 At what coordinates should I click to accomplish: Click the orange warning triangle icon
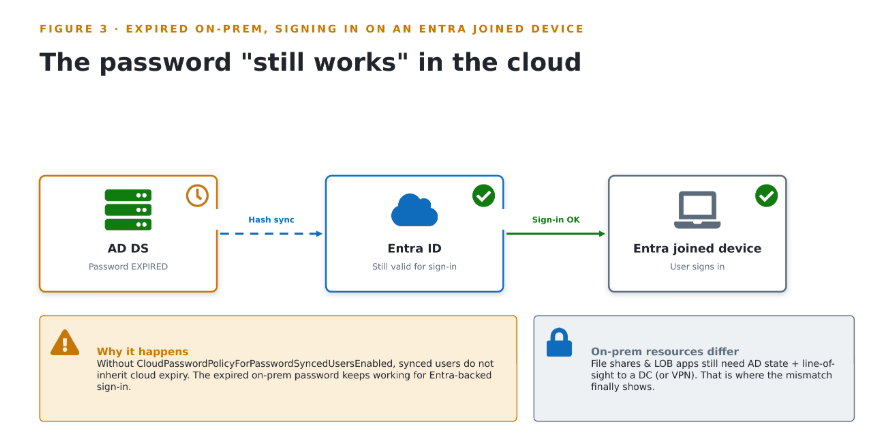(65, 342)
